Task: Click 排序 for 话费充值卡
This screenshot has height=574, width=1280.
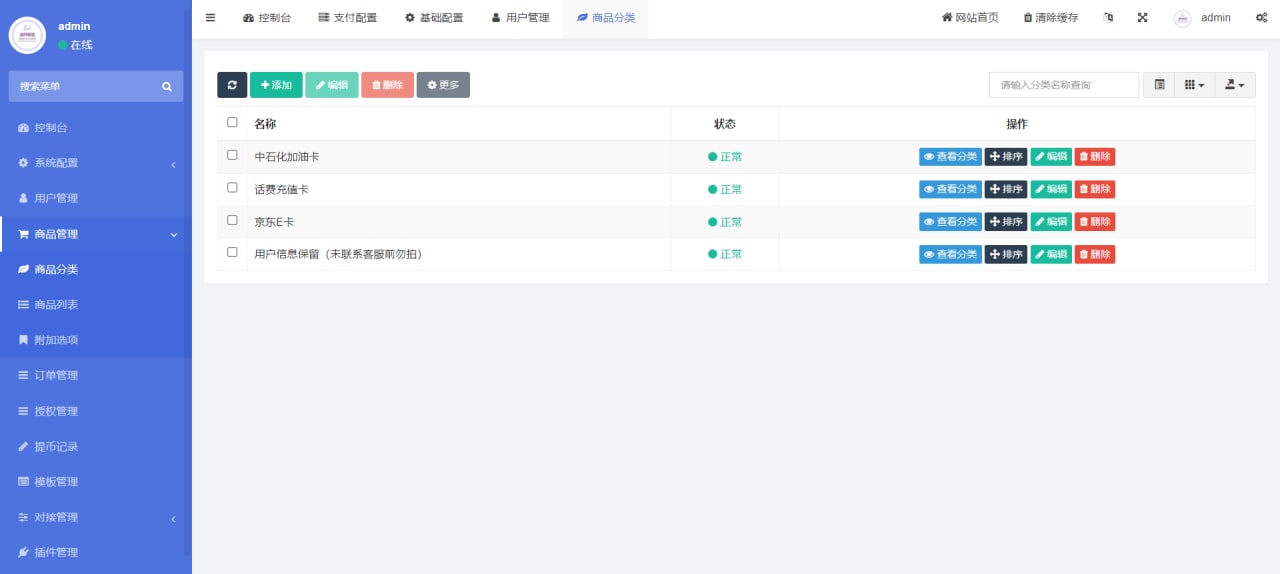Action: coord(1006,189)
